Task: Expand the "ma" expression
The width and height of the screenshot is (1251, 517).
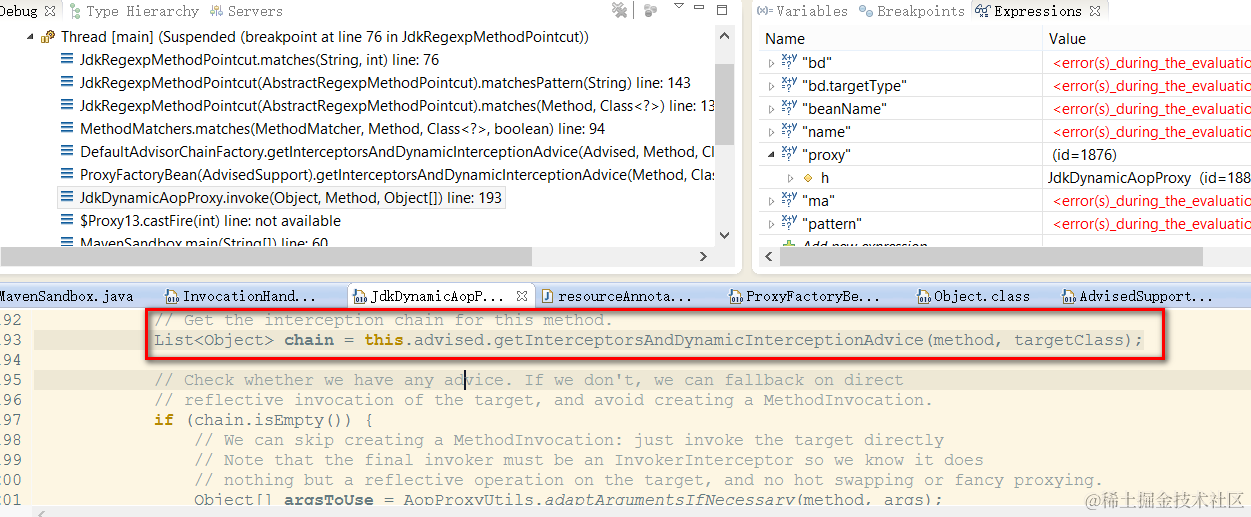Action: [x=770, y=200]
